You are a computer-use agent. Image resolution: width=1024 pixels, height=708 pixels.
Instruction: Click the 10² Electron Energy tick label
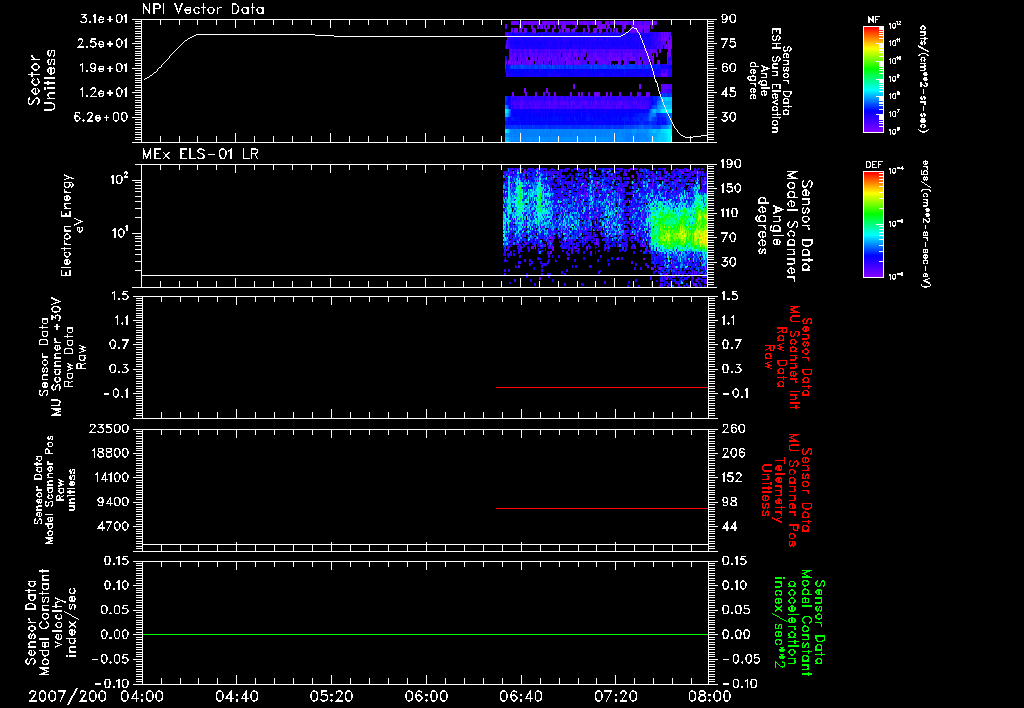pyautogui.click(x=119, y=180)
